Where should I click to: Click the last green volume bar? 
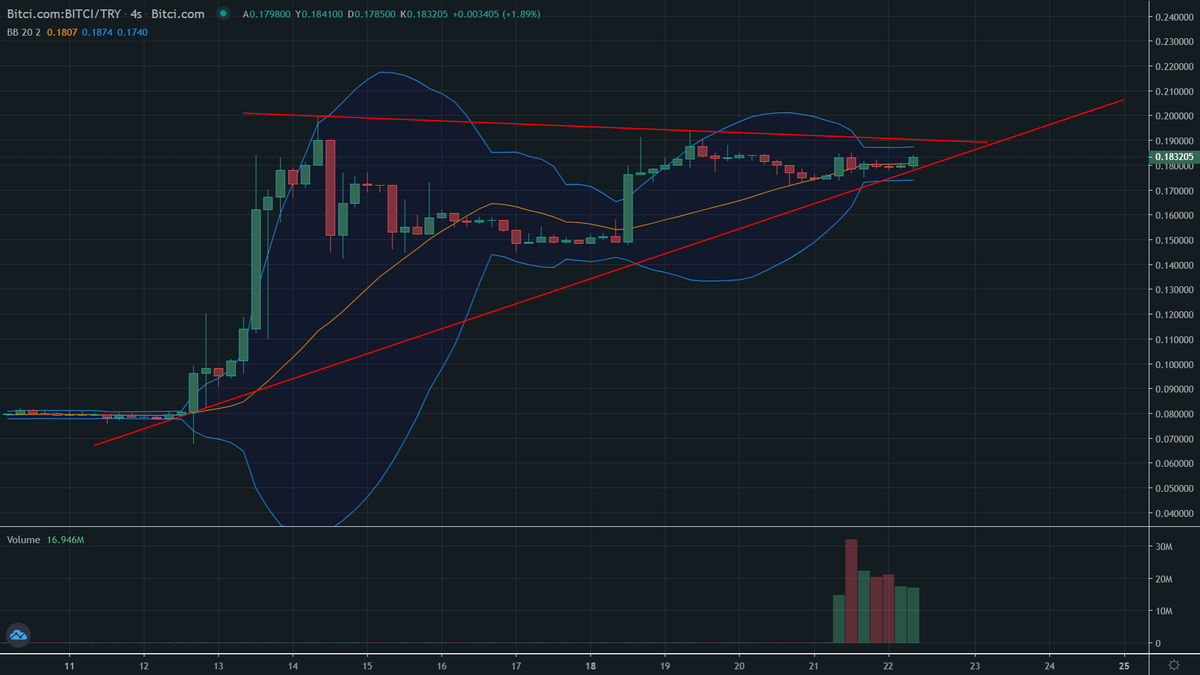point(913,615)
